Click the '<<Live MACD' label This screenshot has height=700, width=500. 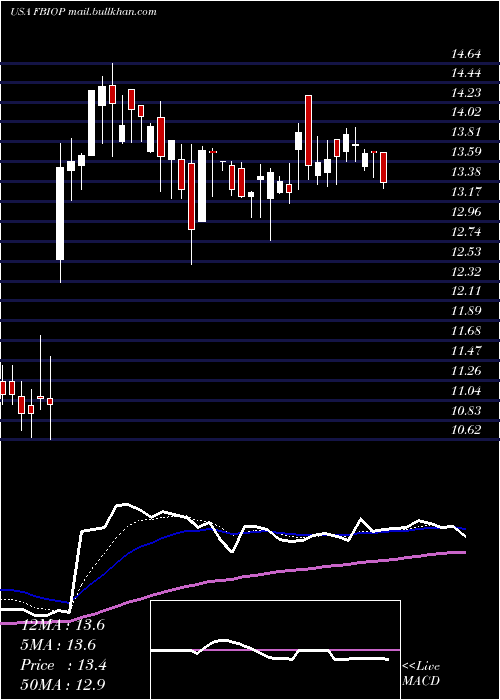(x=421, y=674)
